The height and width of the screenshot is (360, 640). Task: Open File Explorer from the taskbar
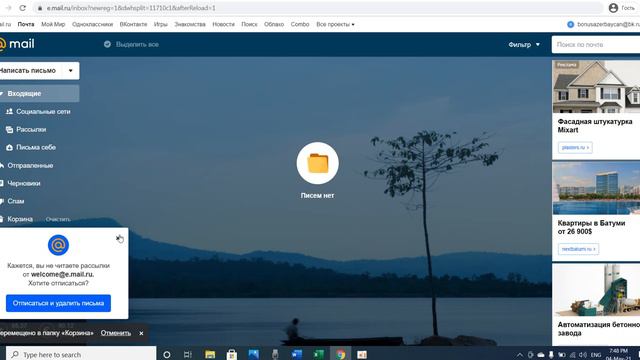coord(210,354)
